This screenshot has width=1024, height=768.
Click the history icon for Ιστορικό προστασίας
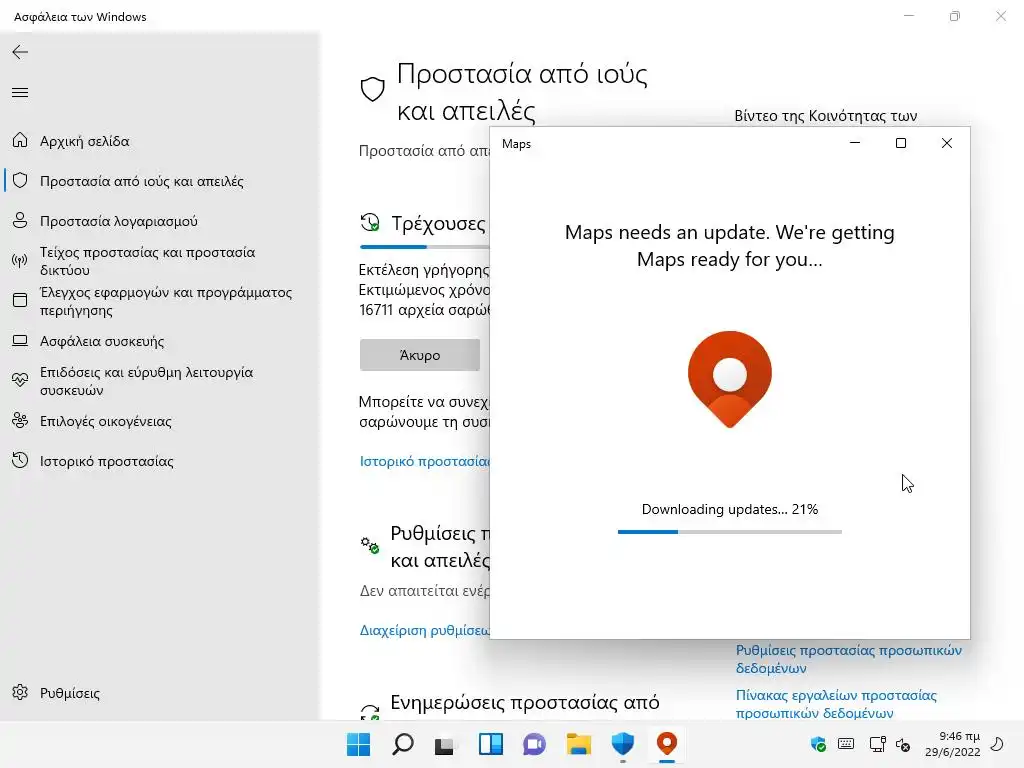[20, 460]
